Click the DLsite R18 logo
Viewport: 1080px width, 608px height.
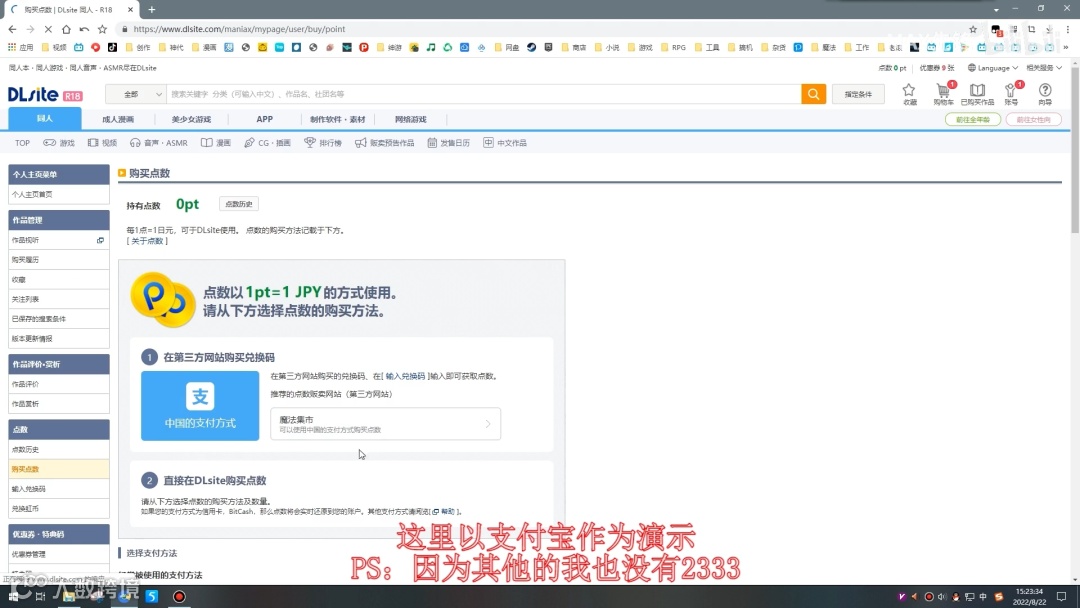tap(45, 95)
